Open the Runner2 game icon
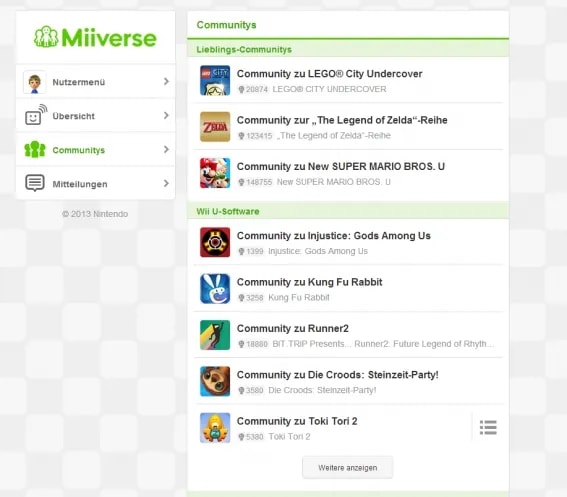The height and width of the screenshot is (497, 567). (215, 335)
